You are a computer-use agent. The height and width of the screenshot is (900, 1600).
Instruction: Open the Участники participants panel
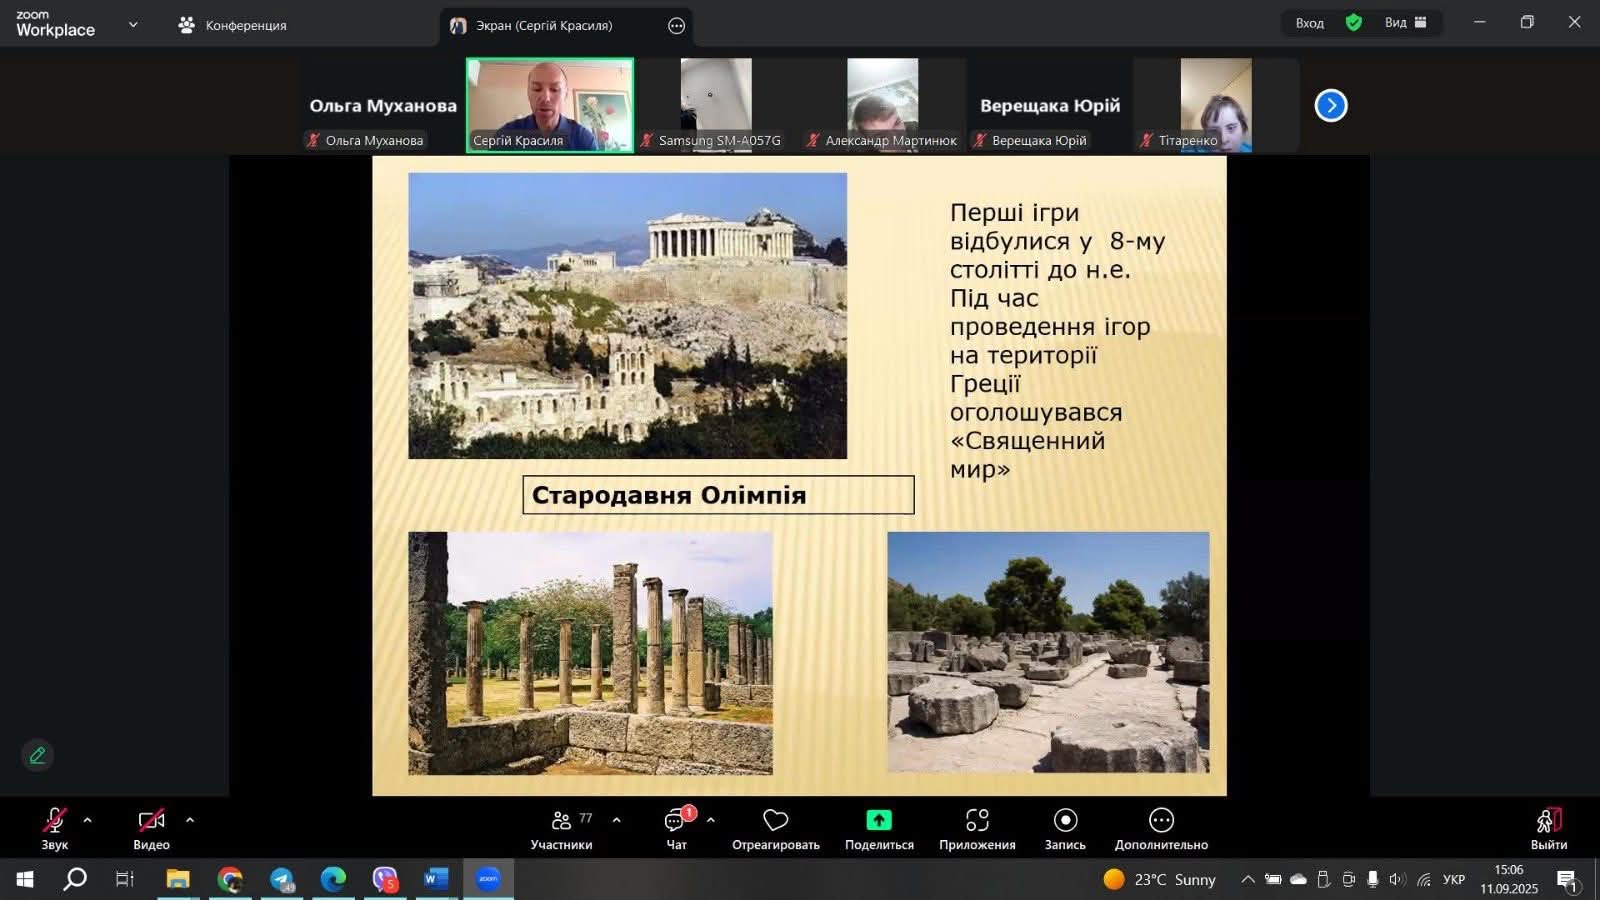coord(561,829)
